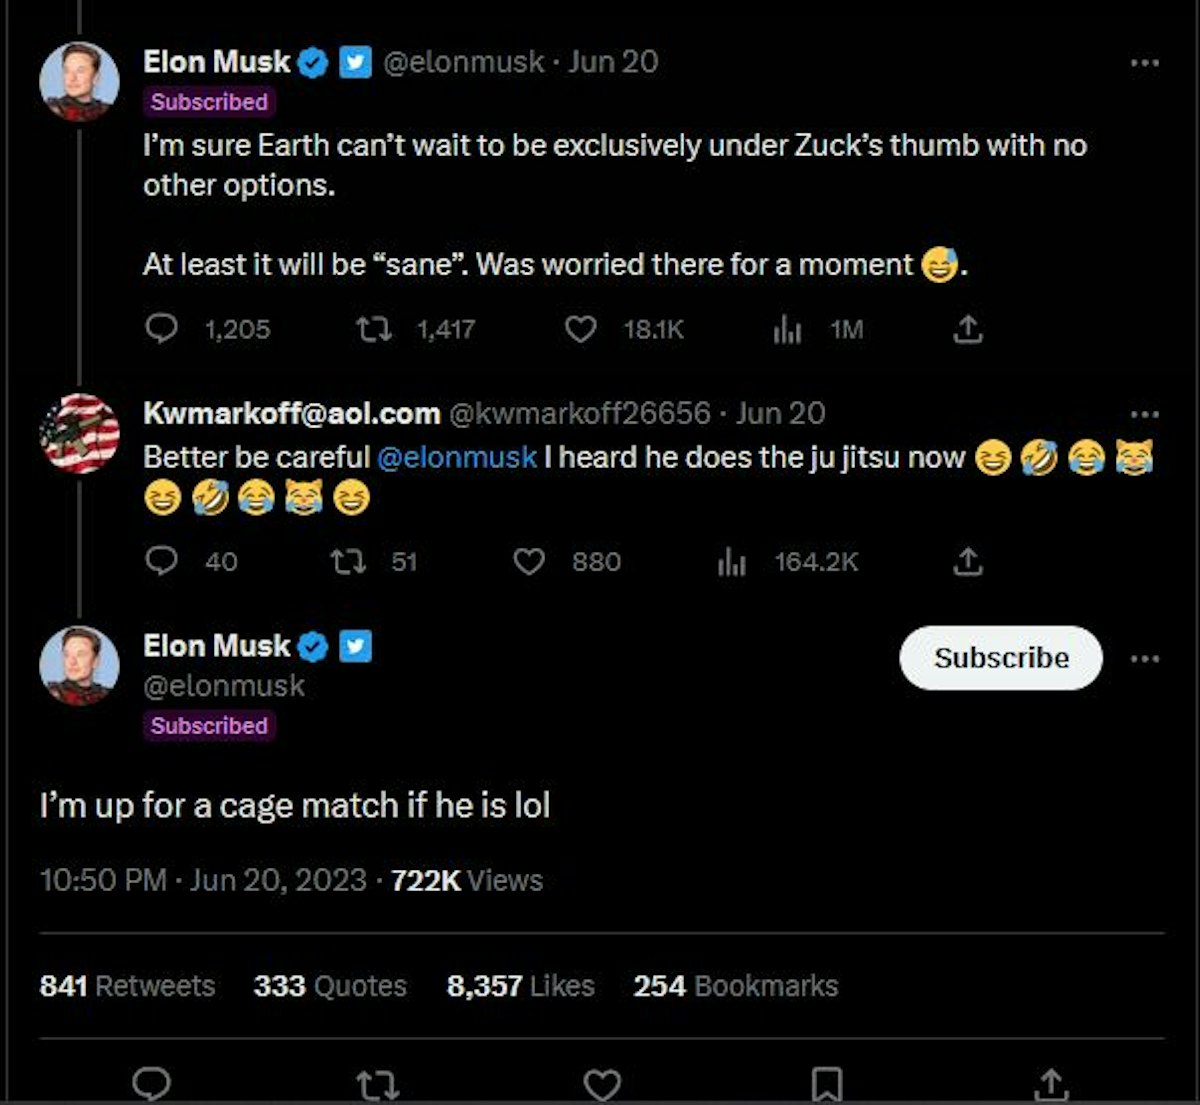Open more options next to Subscribe button
1200x1105 pixels.
tap(1144, 658)
